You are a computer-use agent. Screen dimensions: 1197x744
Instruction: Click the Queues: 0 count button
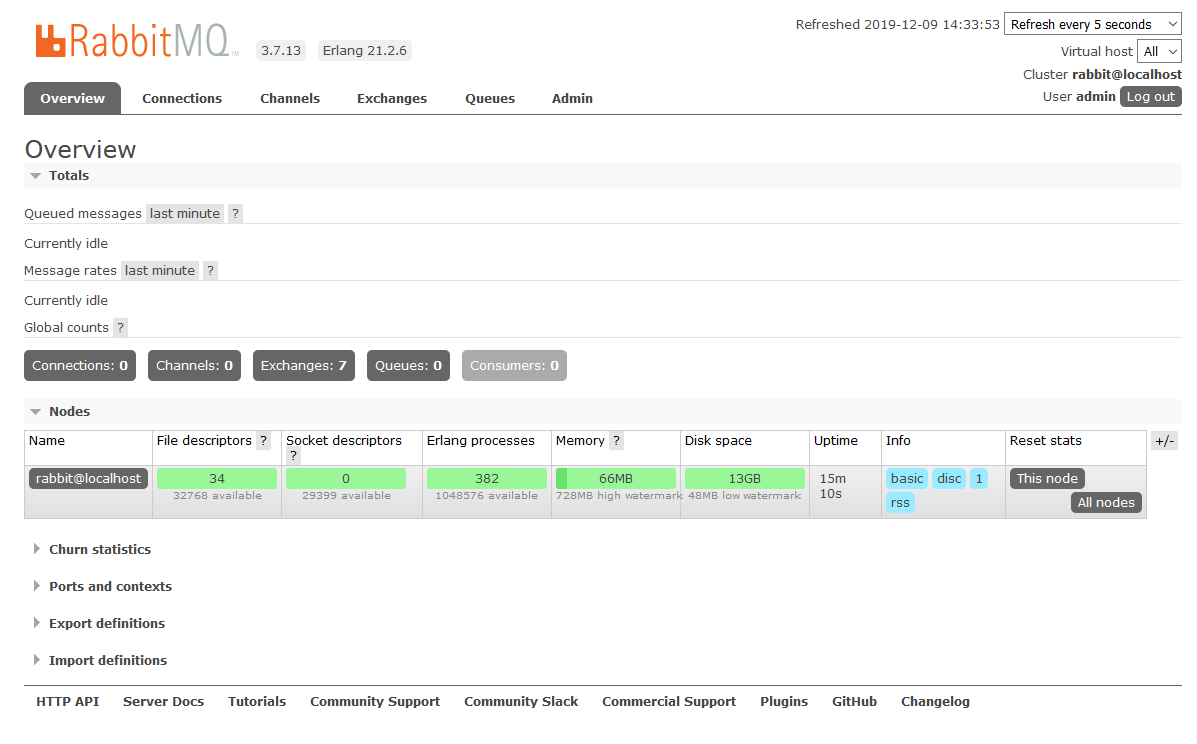(x=408, y=366)
